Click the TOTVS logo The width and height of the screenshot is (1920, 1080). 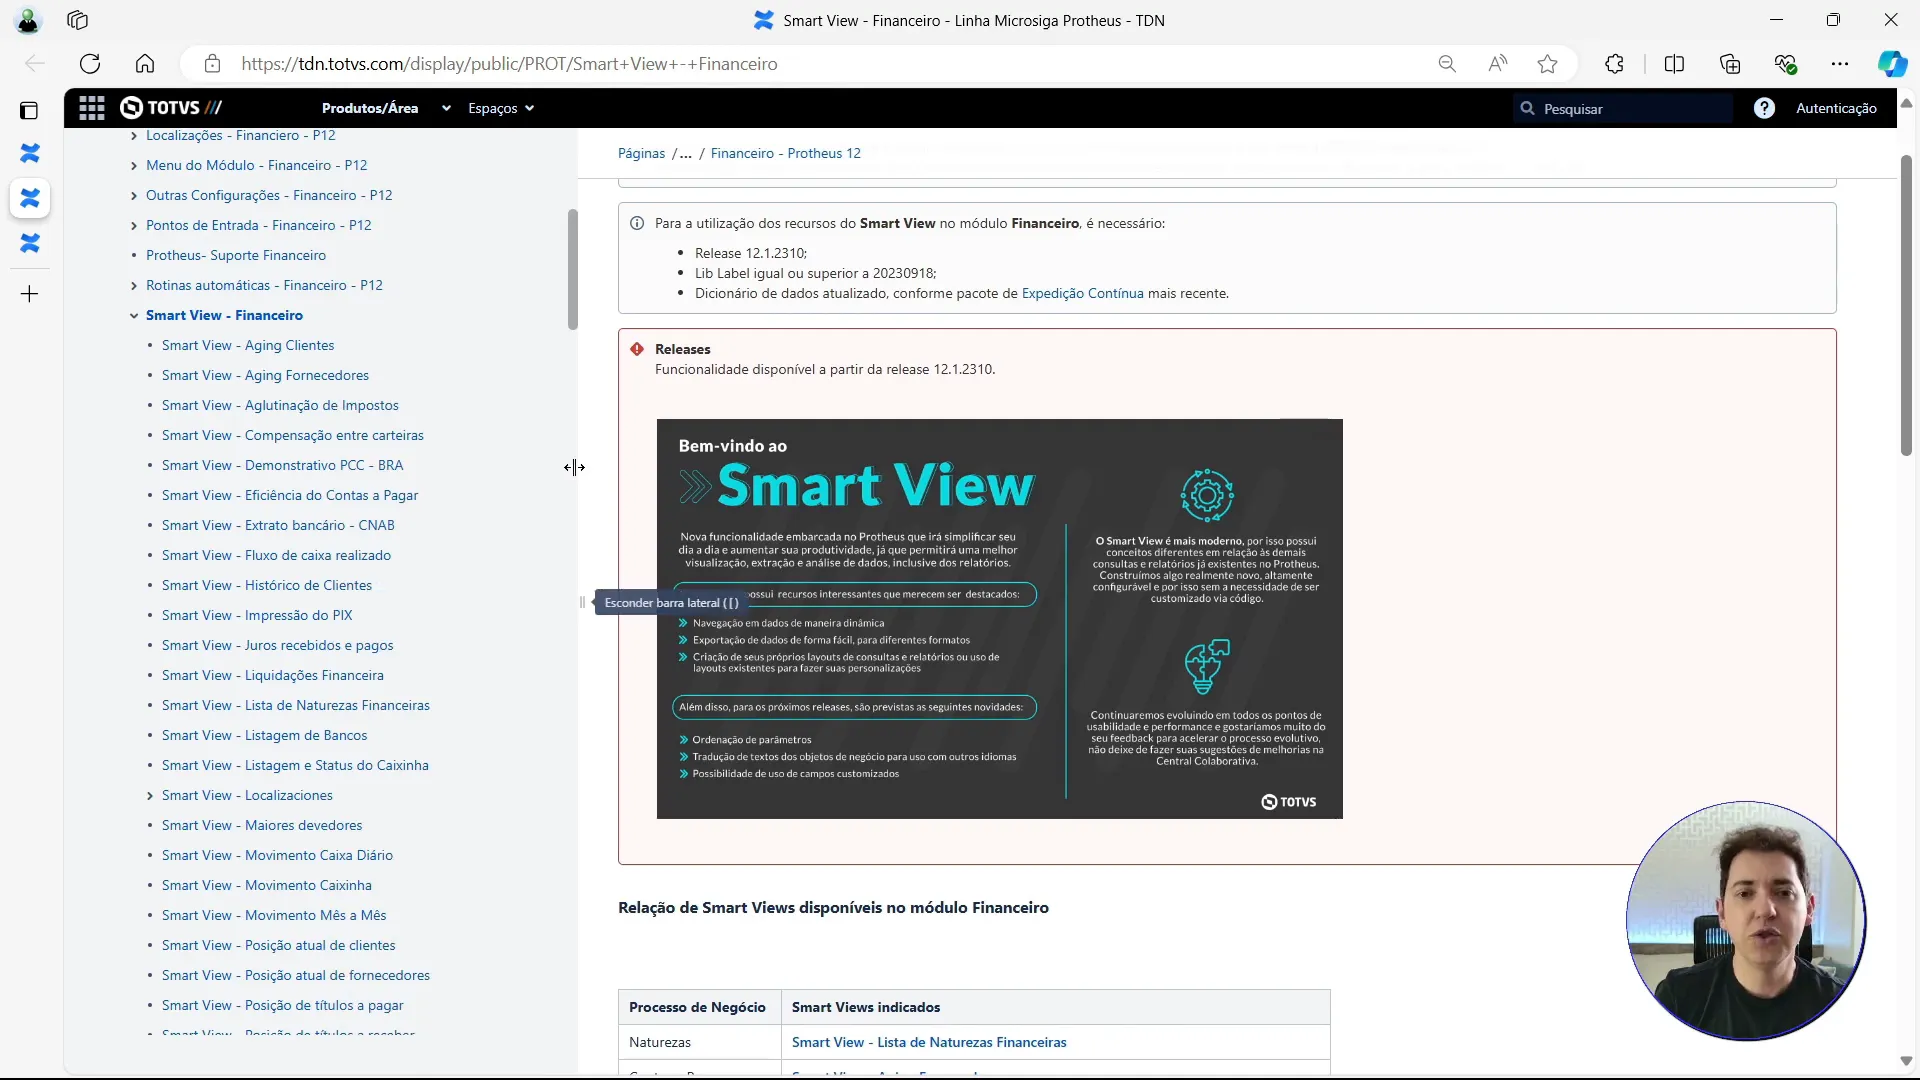(x=171, y=108)
